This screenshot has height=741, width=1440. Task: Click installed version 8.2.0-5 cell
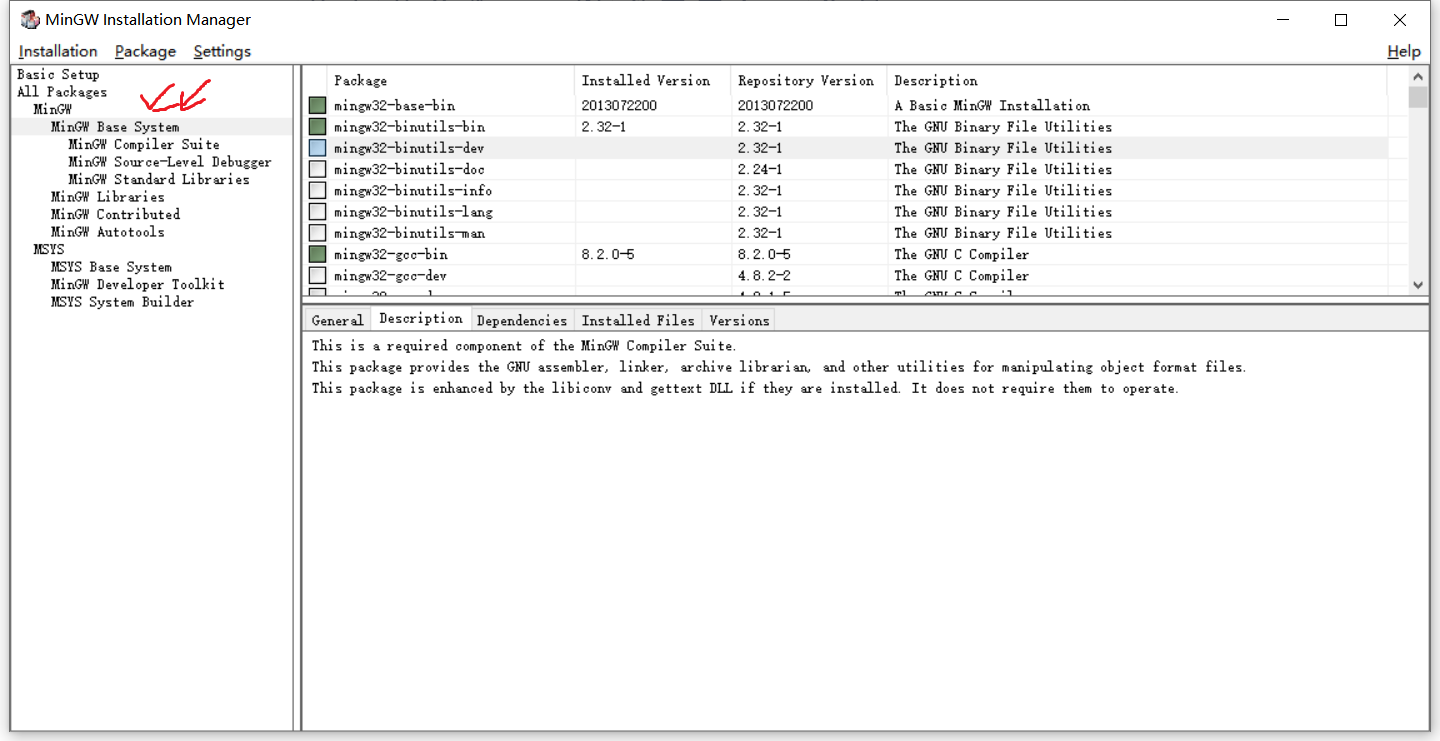pos(608,254)
